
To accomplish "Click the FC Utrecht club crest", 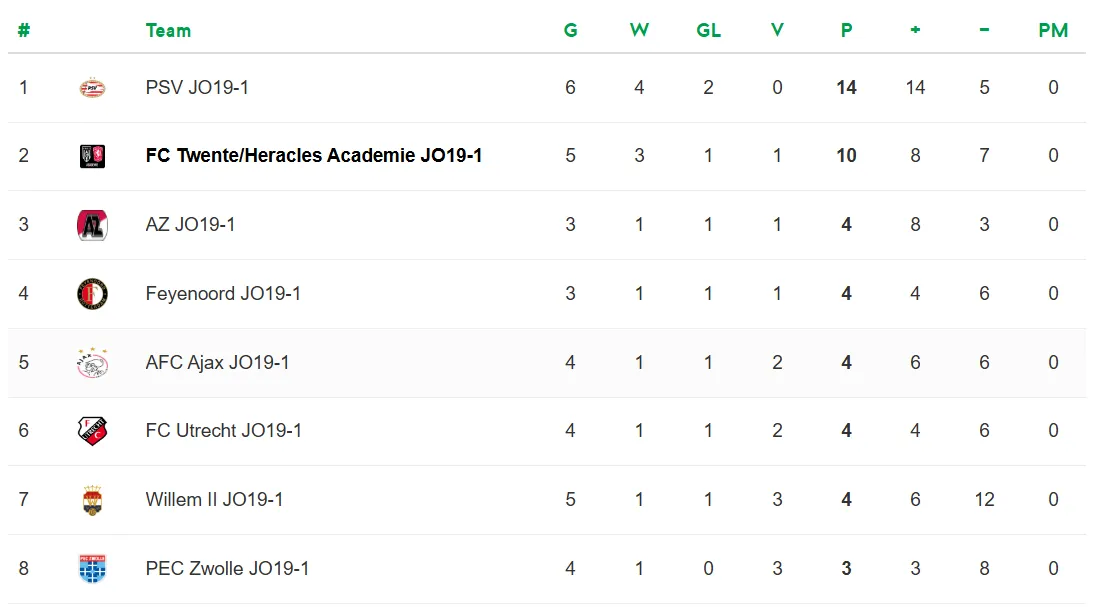I will coord(92,431).
